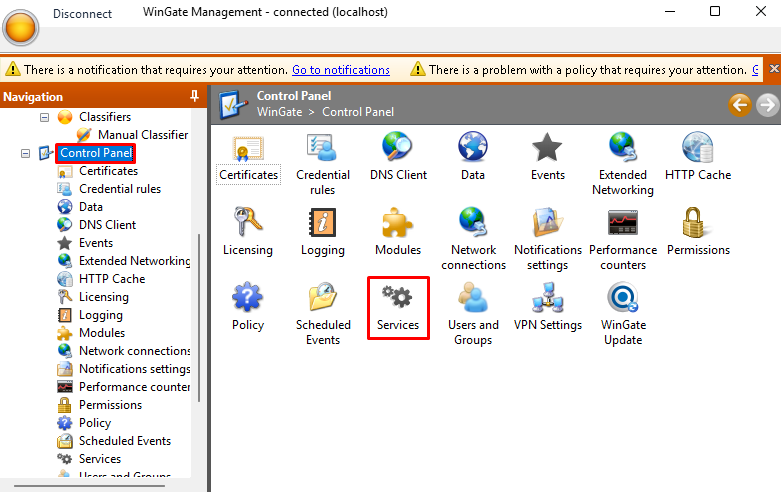Follow the Go to notifications link

341,70
